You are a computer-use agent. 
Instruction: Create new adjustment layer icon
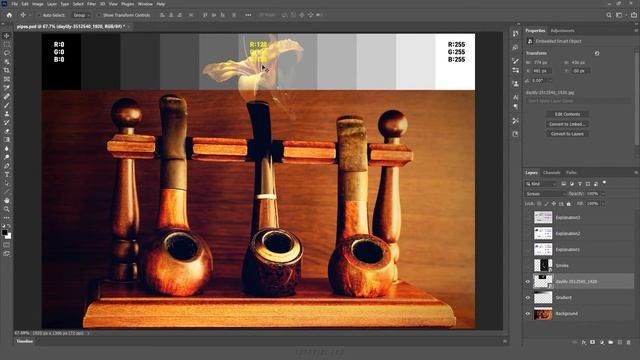[602, 342]
